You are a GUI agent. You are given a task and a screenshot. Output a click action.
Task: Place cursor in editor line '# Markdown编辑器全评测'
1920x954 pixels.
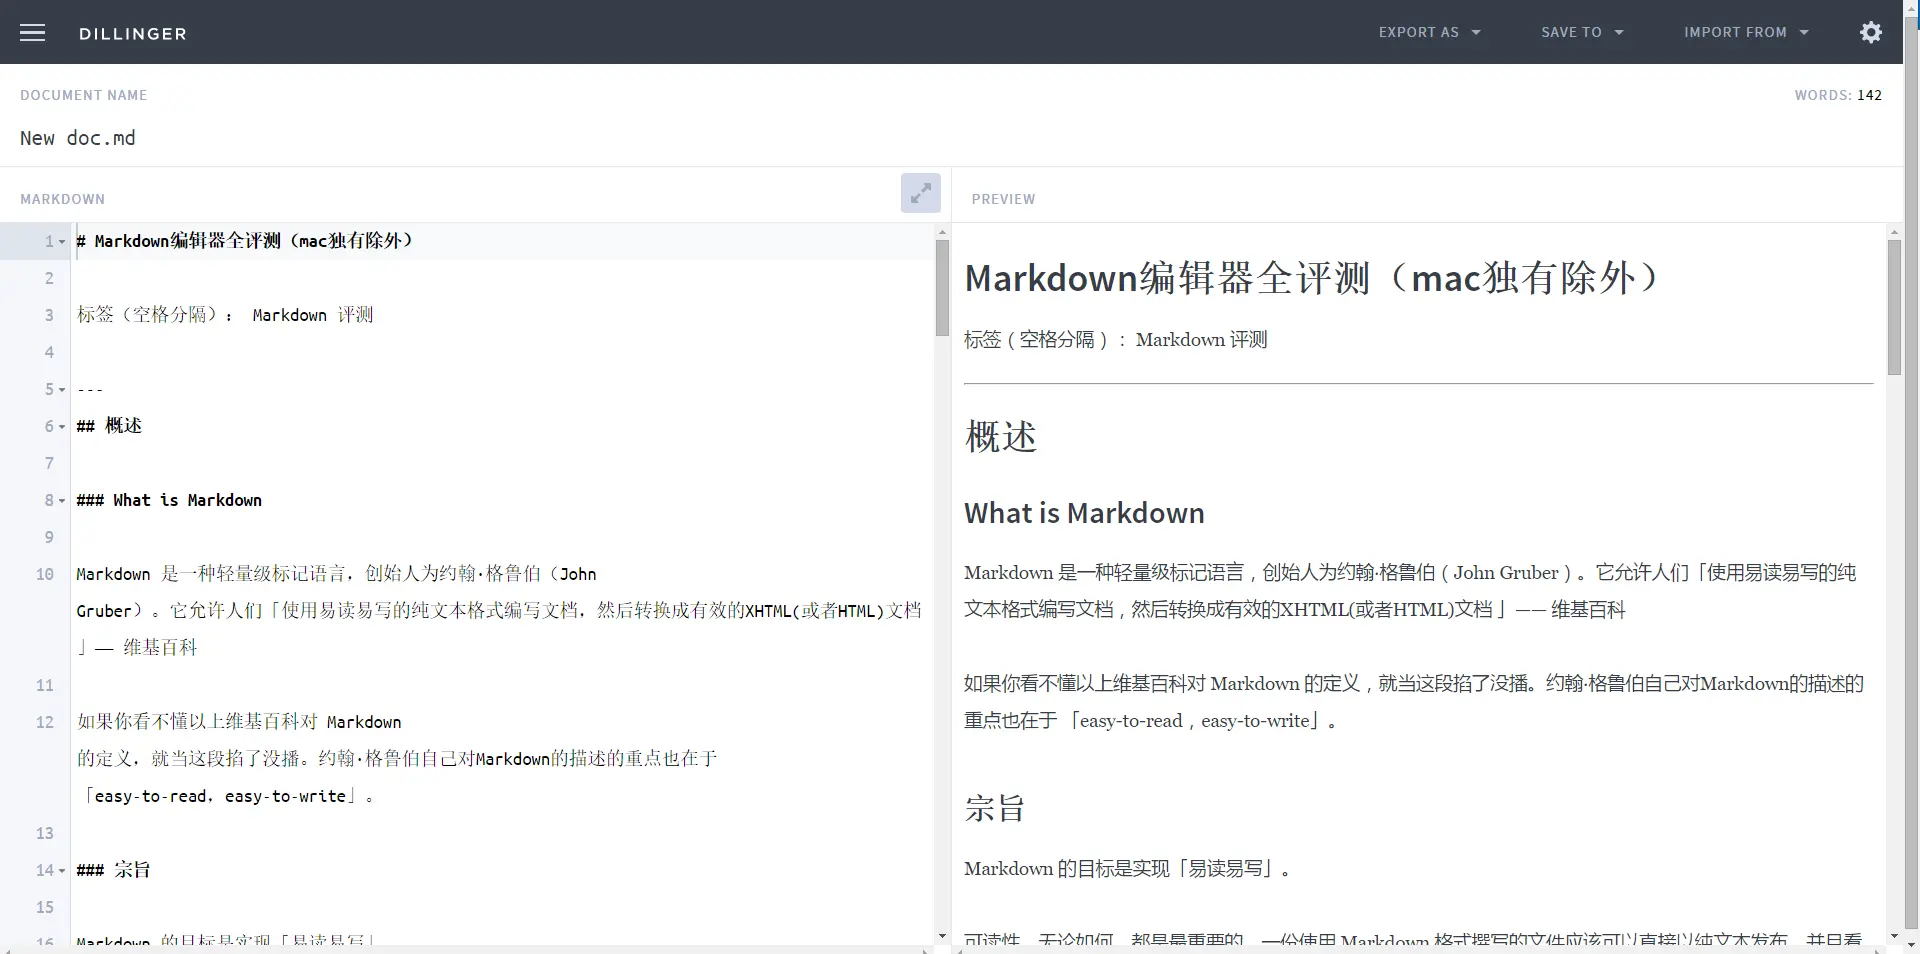point(245,241)
